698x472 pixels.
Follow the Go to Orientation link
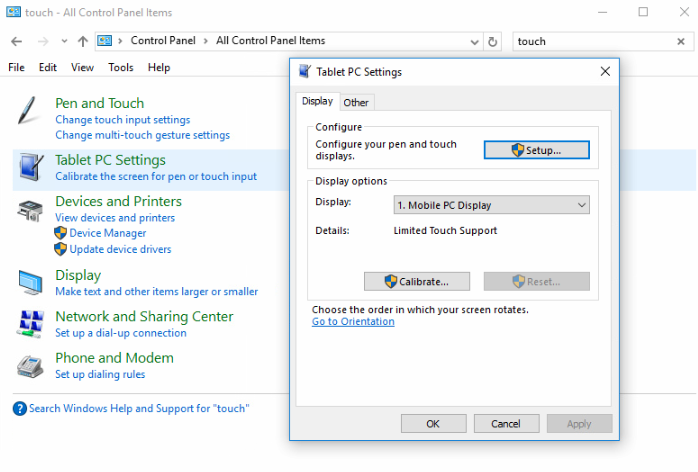(353, 322)
